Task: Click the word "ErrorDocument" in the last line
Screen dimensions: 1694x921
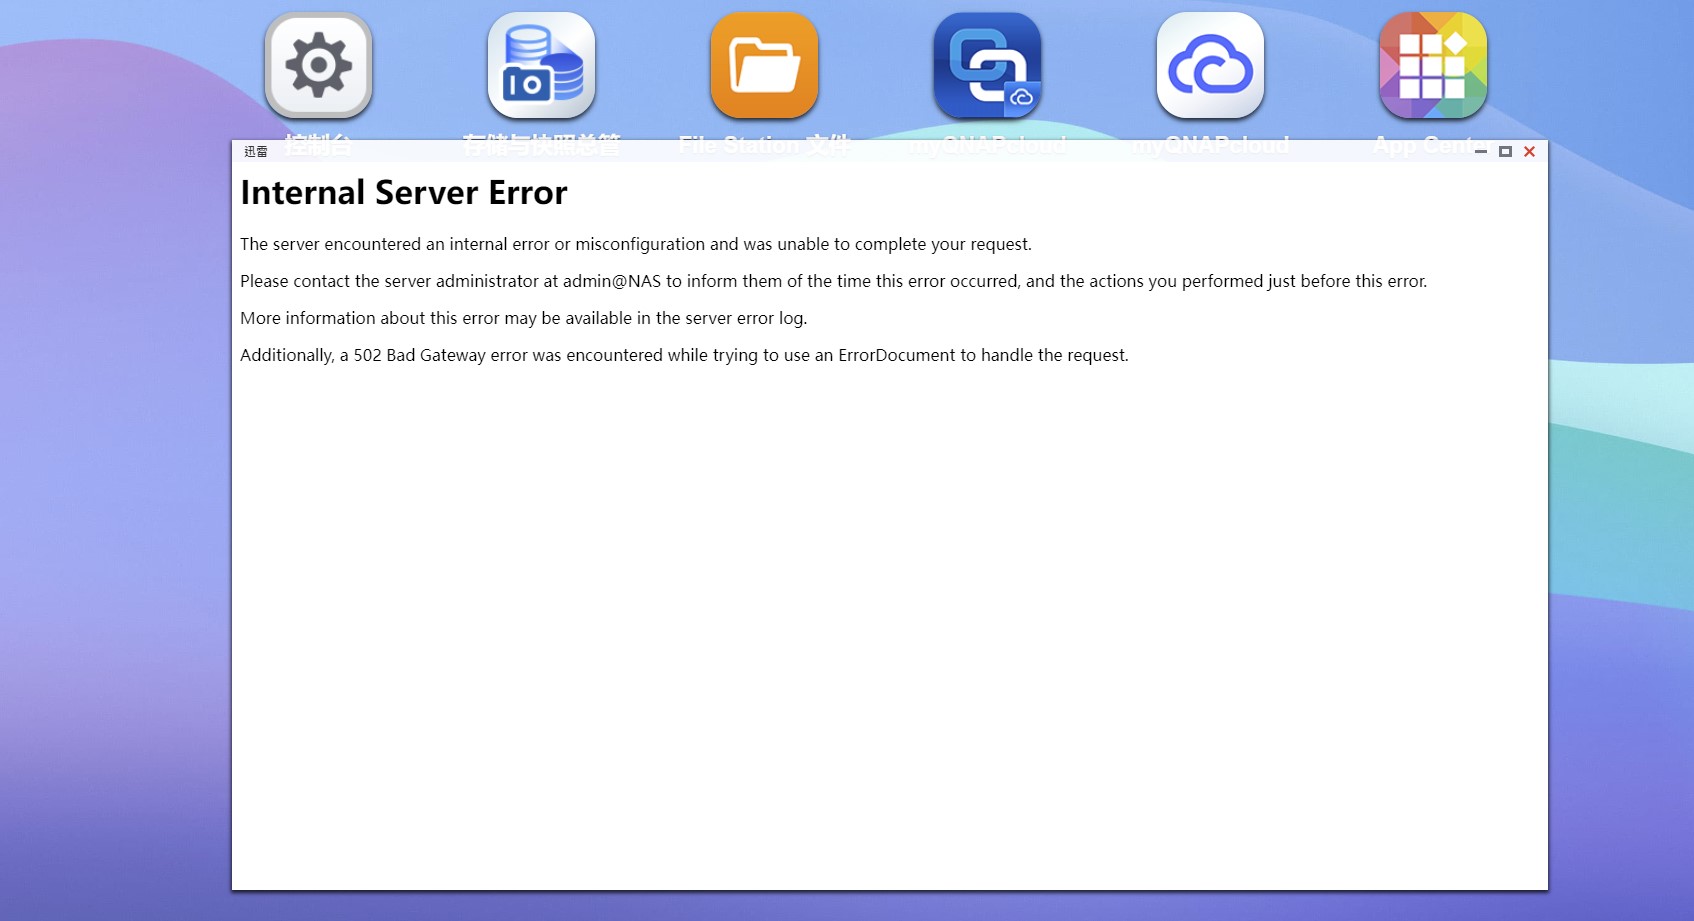Action: [x=896, y=355]
